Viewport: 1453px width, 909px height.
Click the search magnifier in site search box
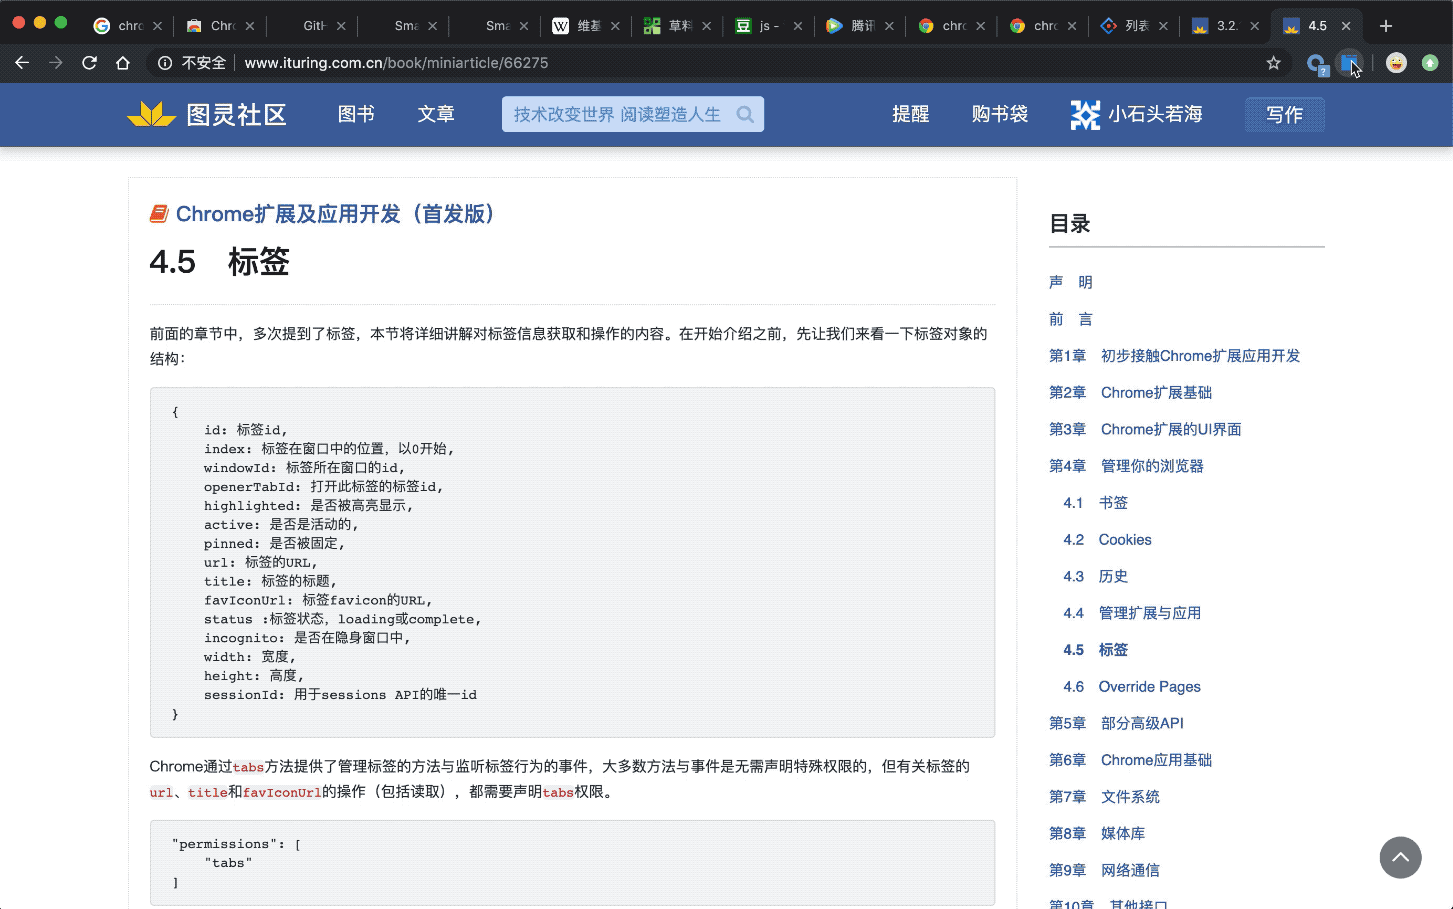[745, 114]
